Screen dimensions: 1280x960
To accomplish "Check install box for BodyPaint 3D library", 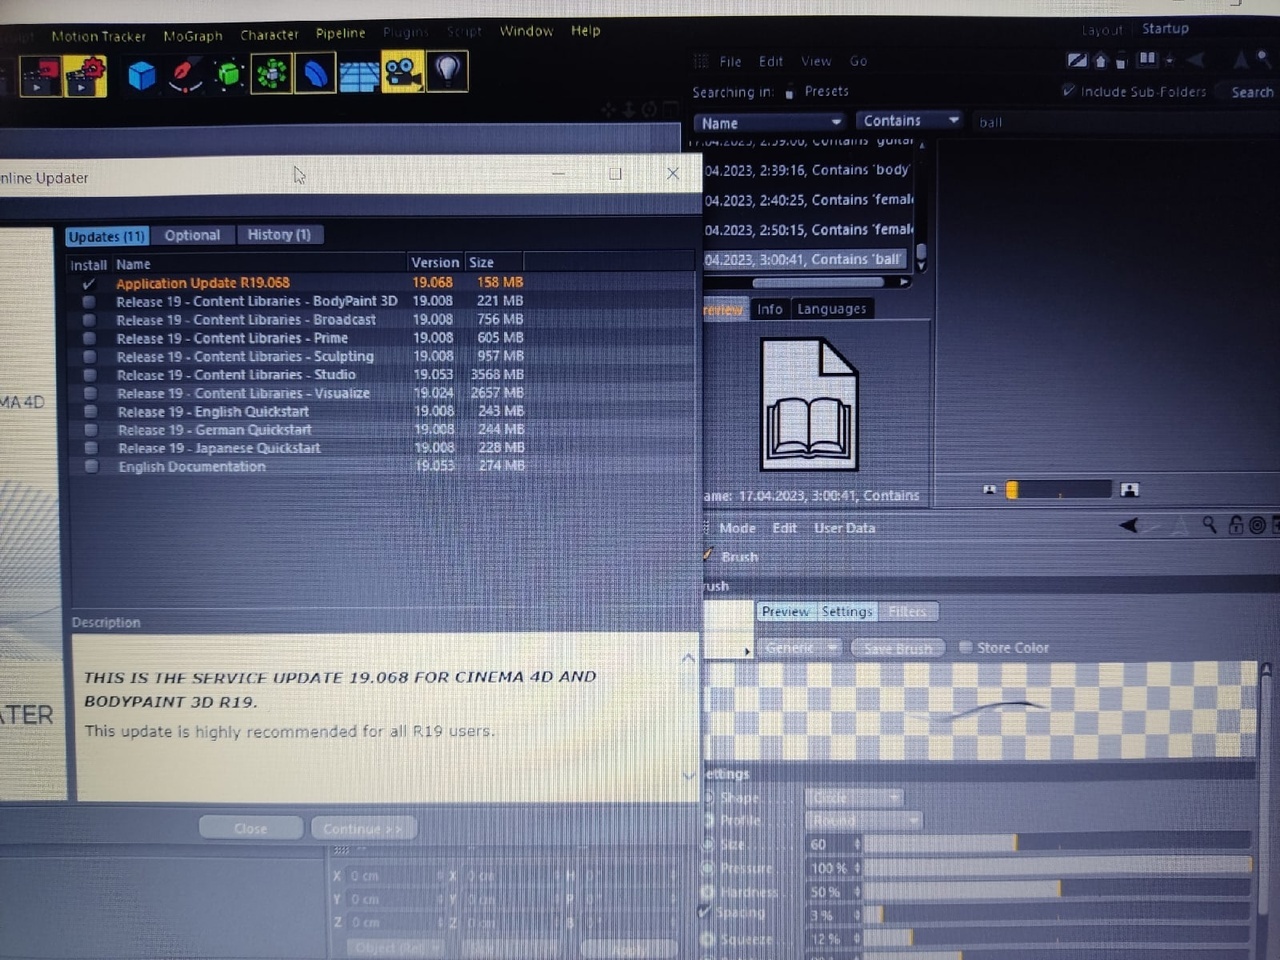I will 89,302.
